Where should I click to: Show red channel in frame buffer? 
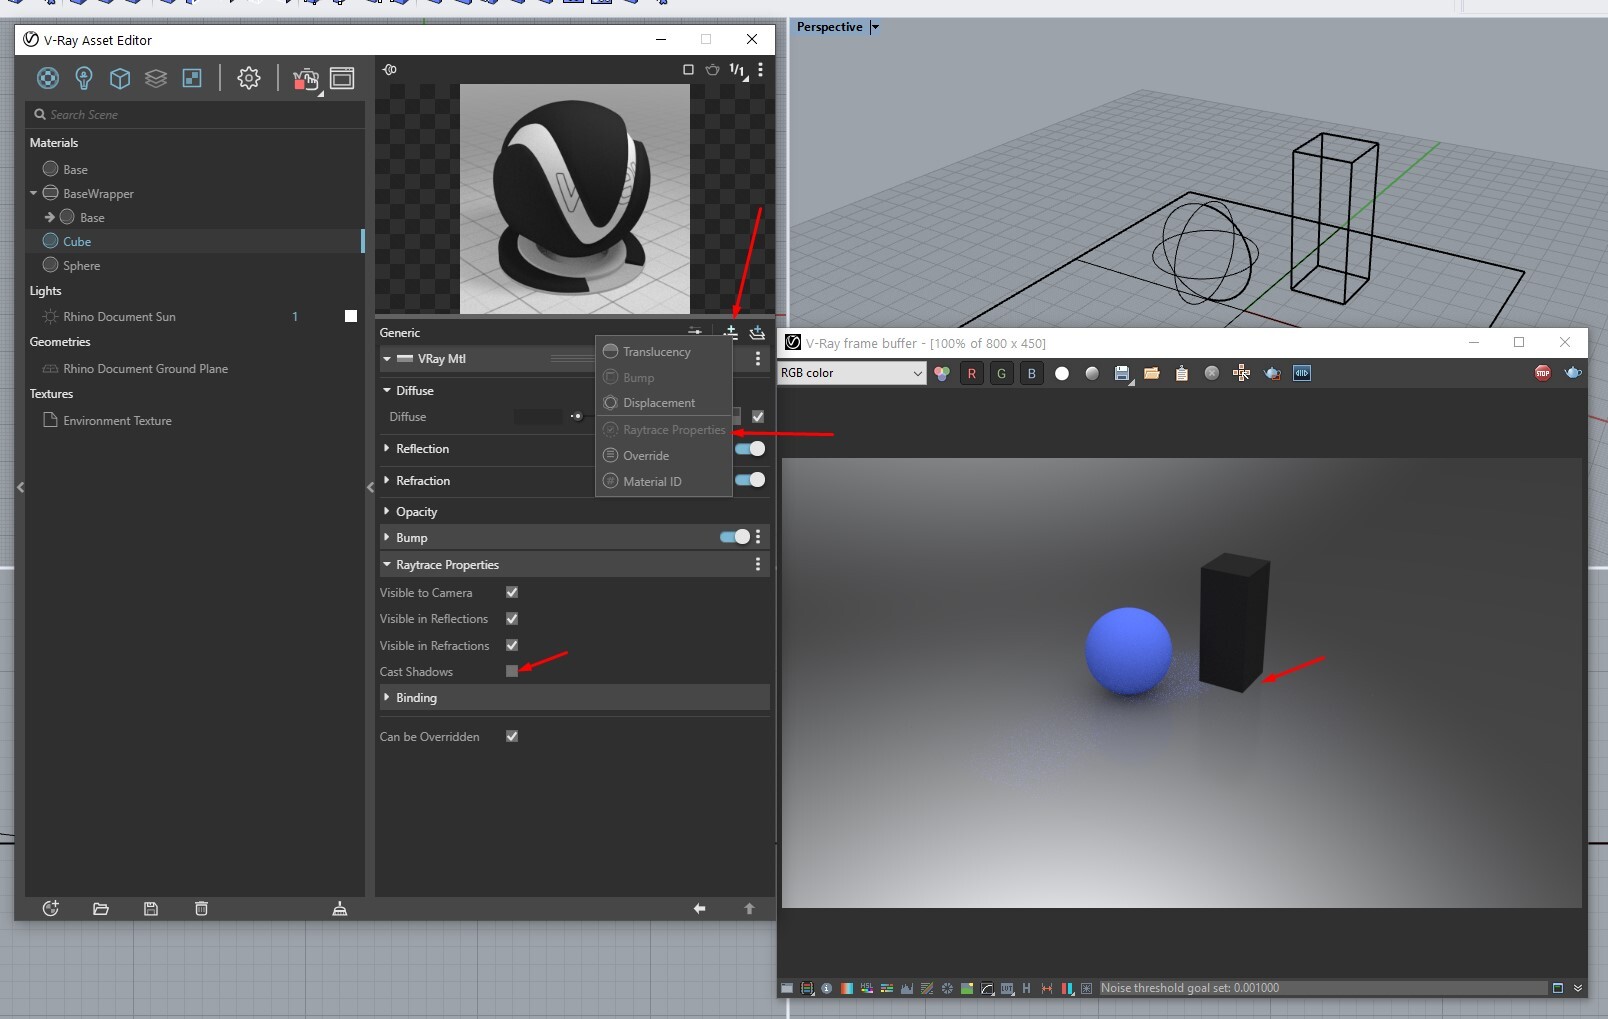coord(971,373)
